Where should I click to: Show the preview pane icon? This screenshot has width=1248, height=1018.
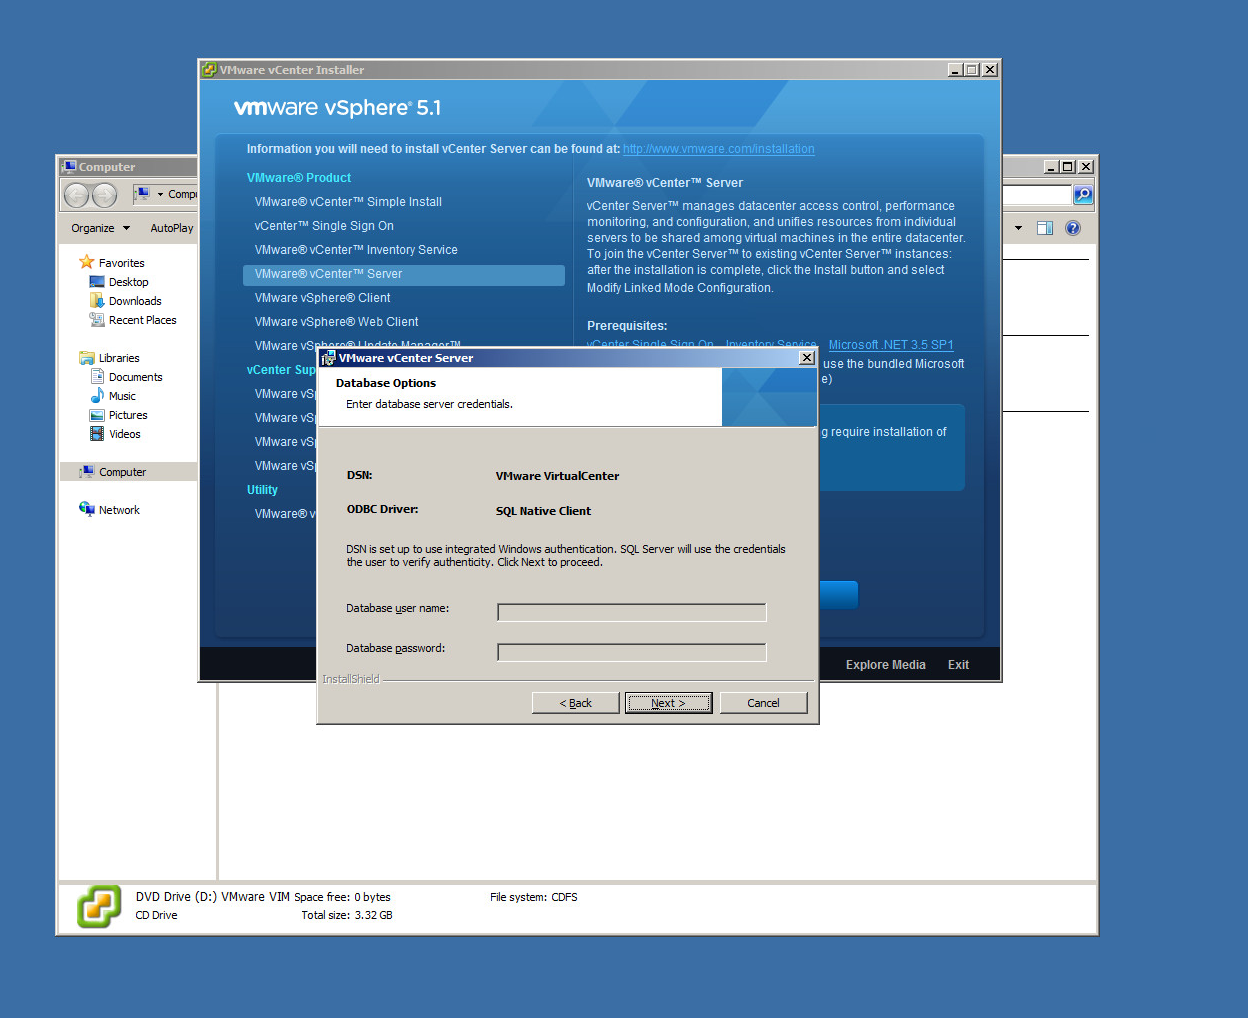pos(1045,228)
